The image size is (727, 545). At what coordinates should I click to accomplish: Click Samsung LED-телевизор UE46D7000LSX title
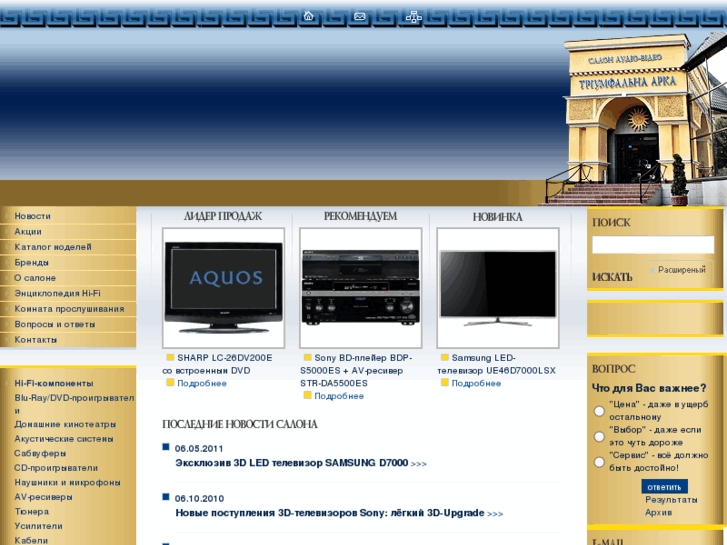(x=496, y=364)
